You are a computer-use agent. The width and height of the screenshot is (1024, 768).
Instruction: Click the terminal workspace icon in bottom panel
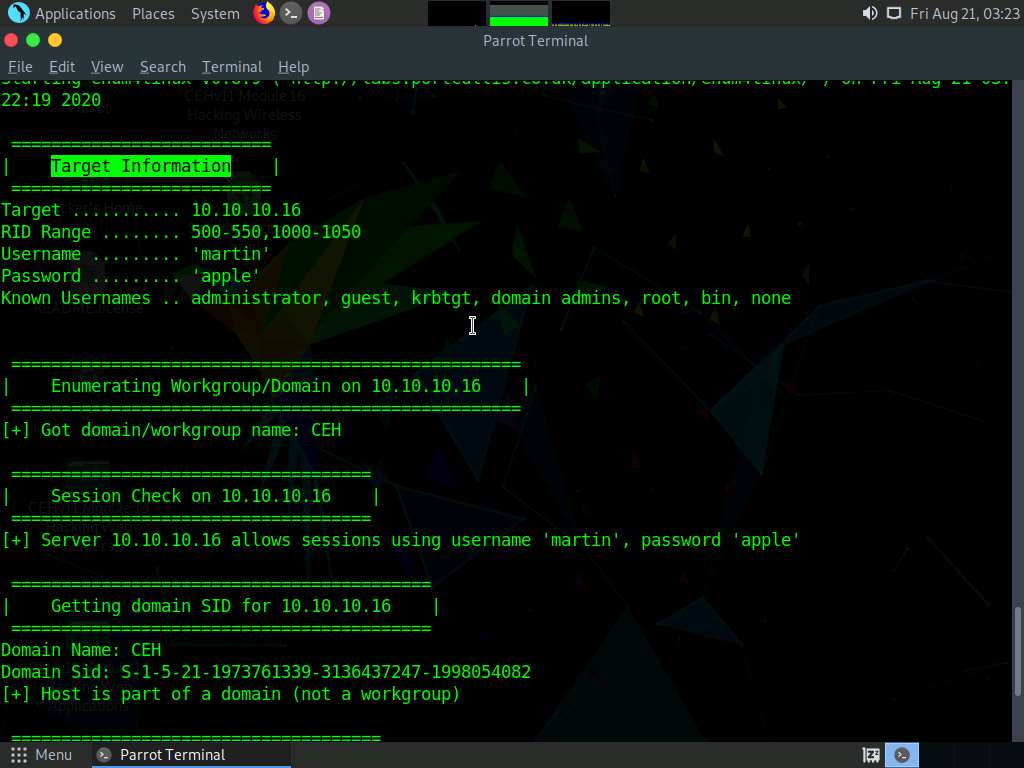[x=902, y=756]
